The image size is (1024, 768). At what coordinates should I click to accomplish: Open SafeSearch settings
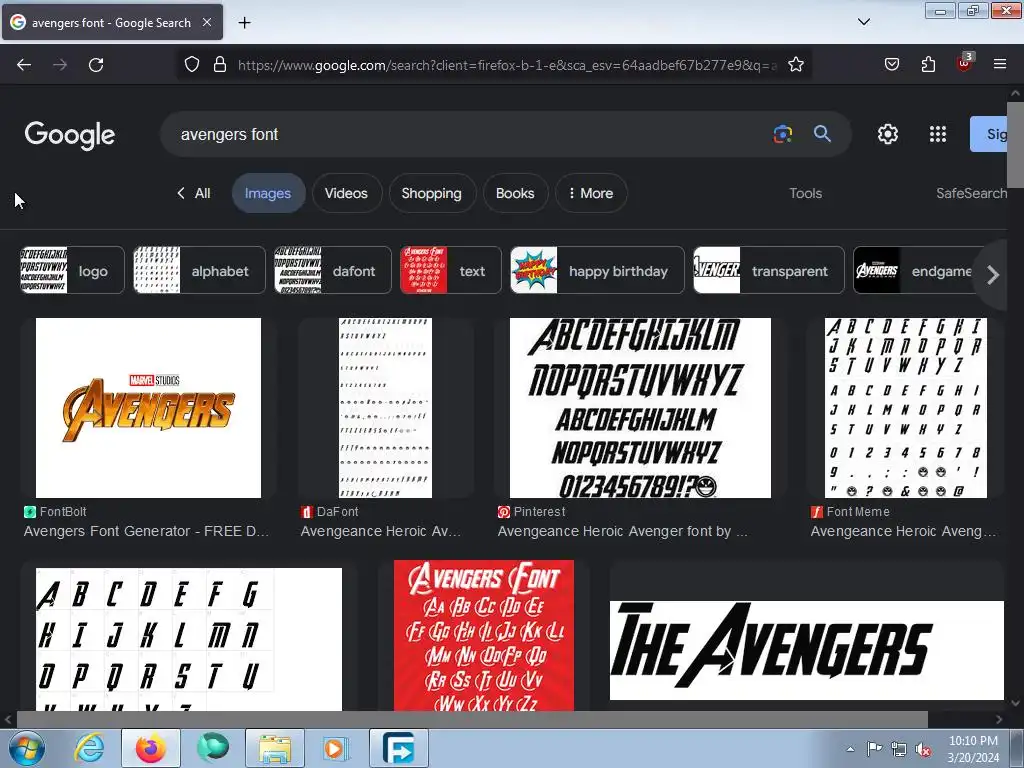point(971,193)
